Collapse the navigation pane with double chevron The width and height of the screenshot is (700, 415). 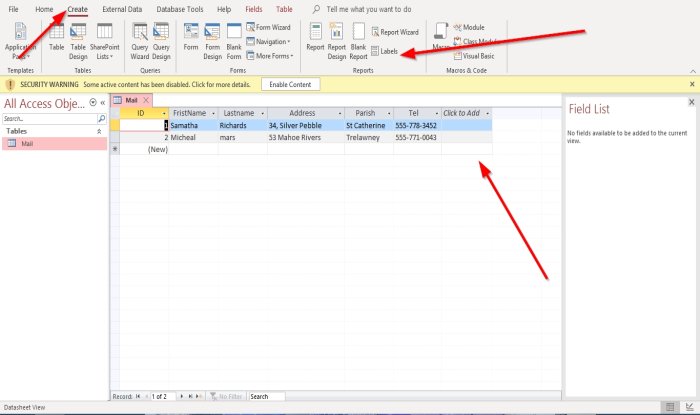pyautogui.click(x=103, y=103)
